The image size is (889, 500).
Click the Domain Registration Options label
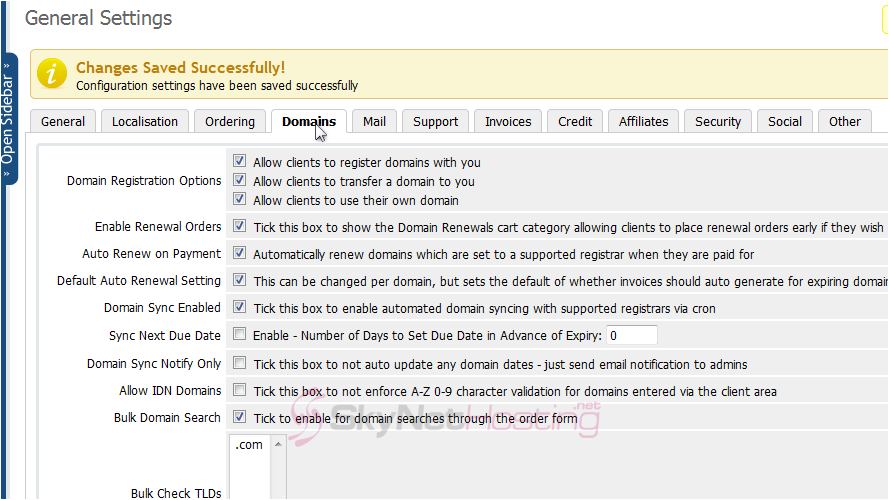pos(144,181)
